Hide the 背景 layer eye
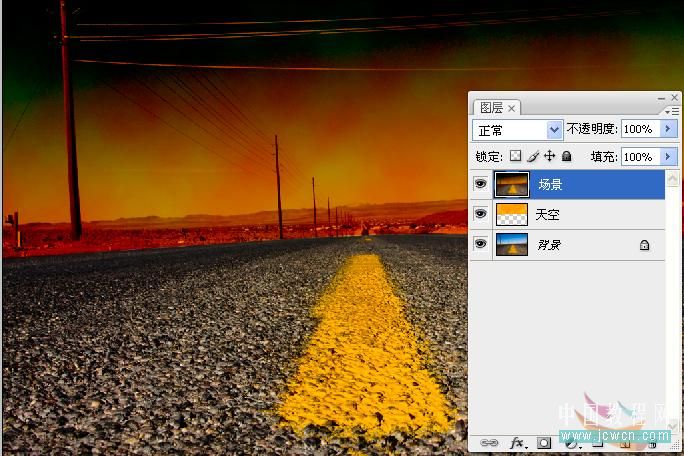Image resolution: width=684 pixels, height=456 pixels. pos(480,243)
